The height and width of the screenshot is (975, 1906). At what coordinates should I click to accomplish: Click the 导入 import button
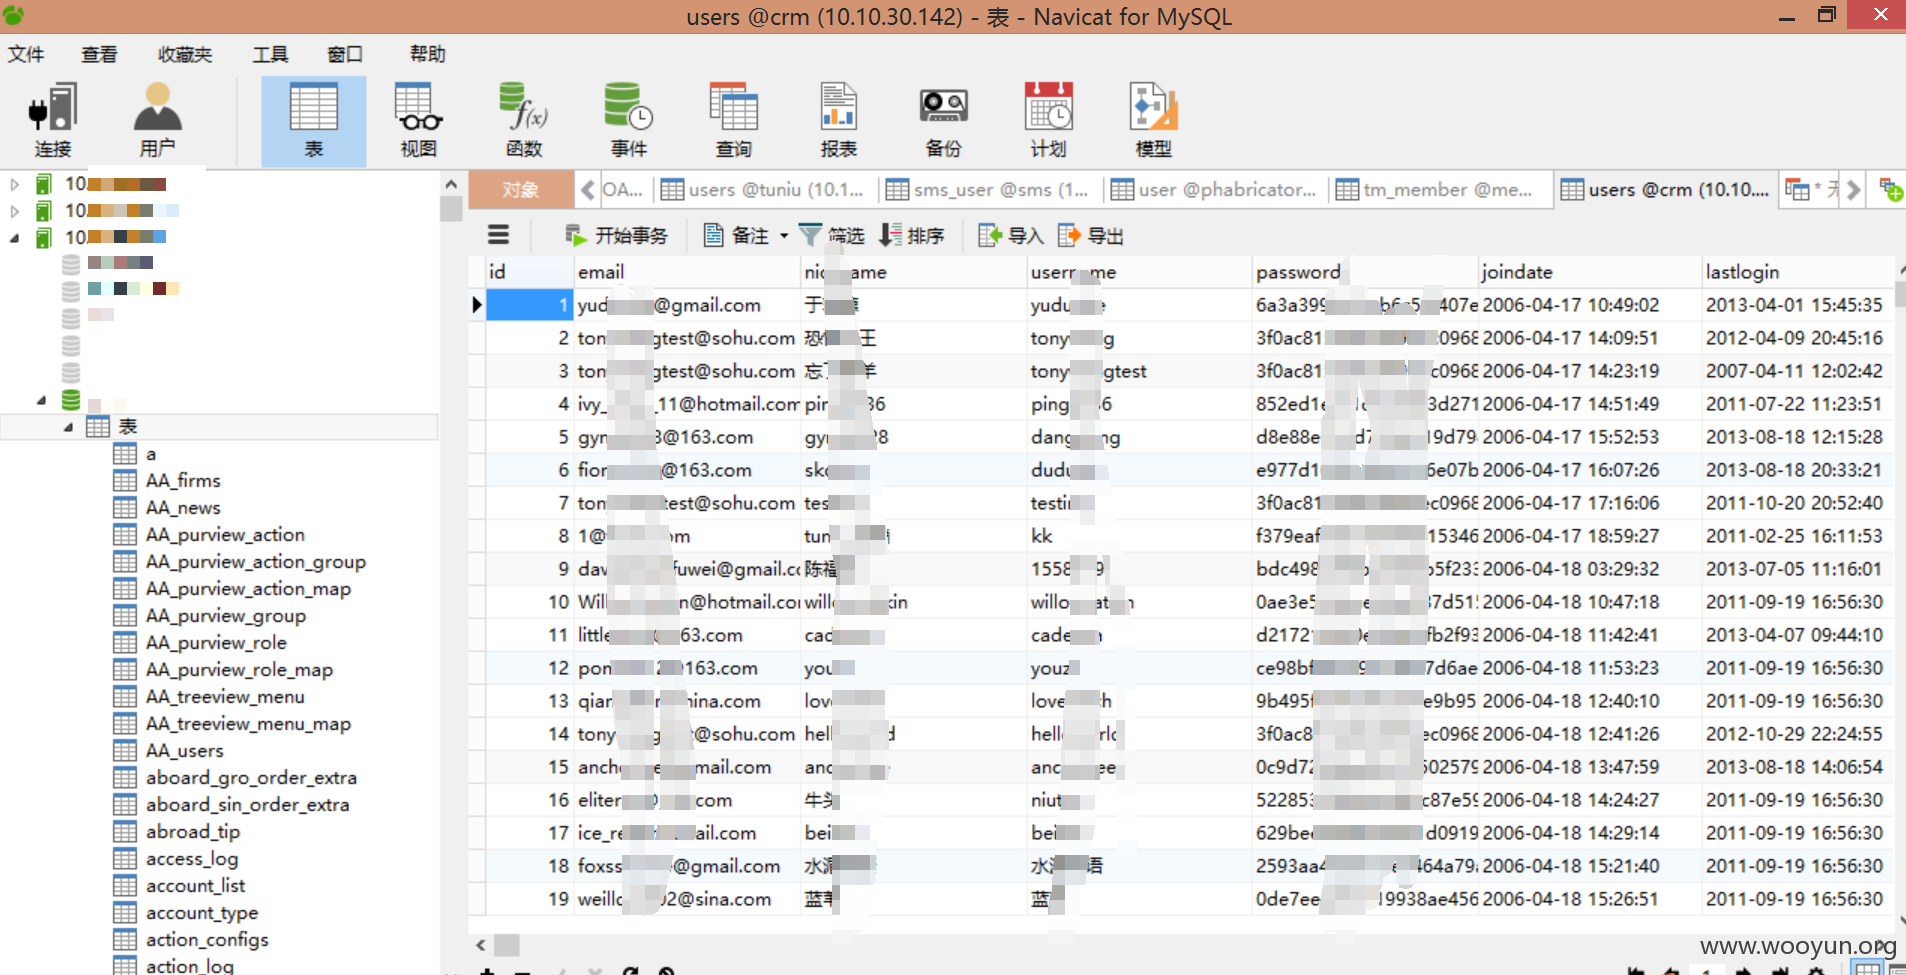coord(1011,235)
